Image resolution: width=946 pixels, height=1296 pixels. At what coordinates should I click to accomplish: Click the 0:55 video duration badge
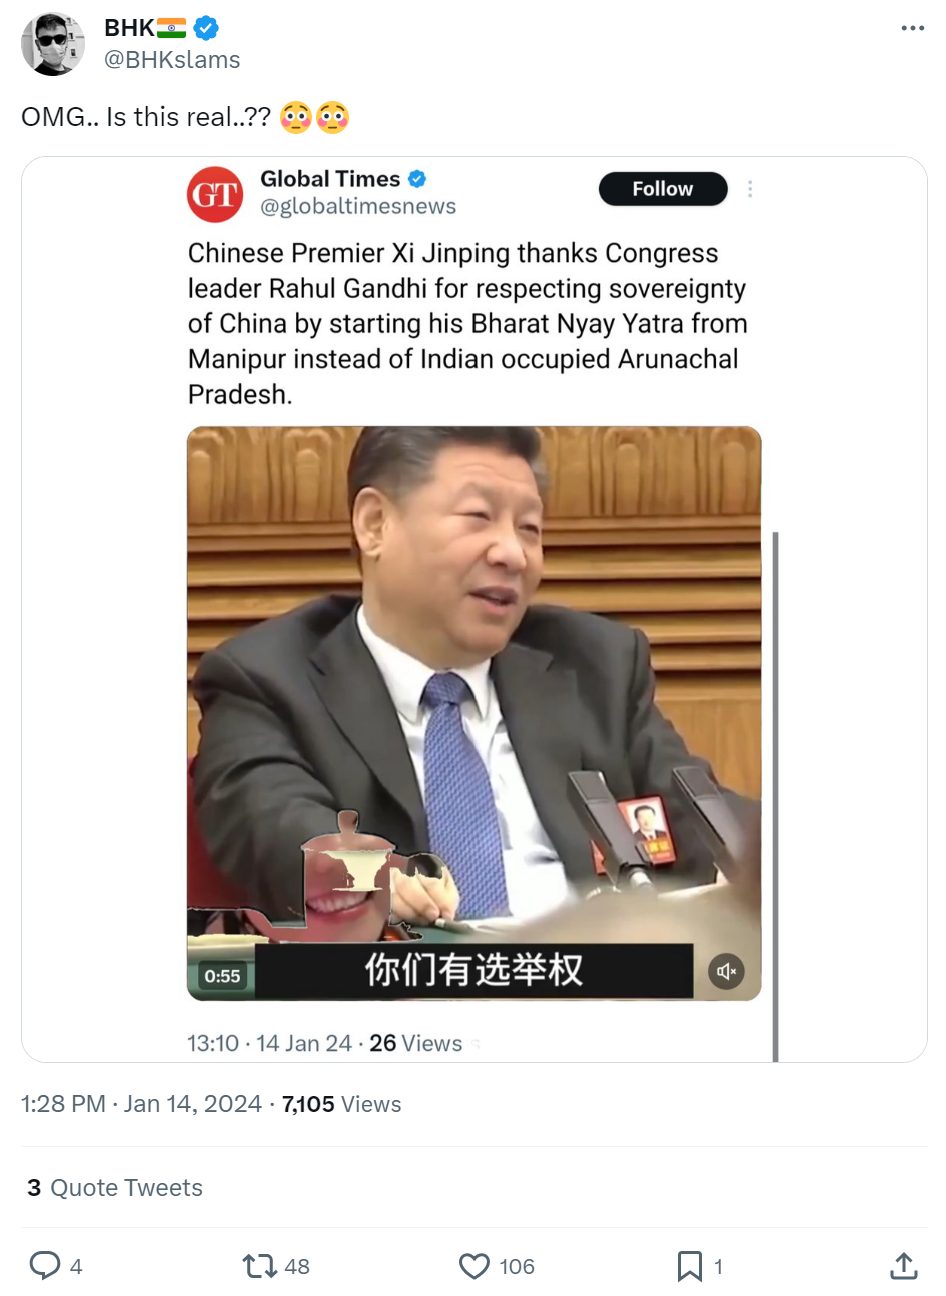tap(222, 976)
